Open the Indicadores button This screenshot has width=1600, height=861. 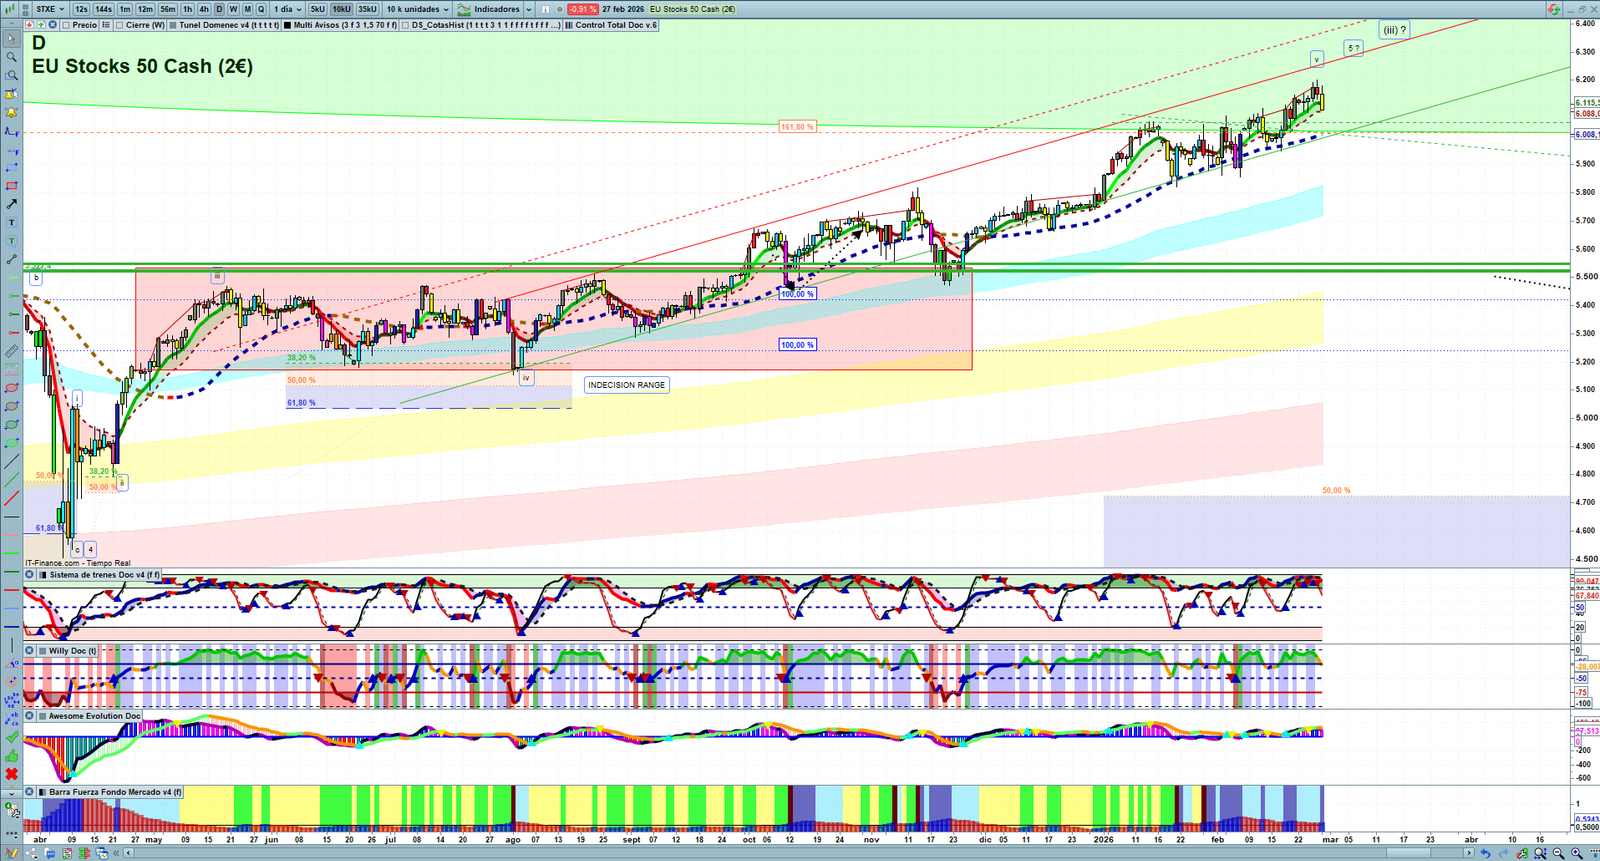490,9
